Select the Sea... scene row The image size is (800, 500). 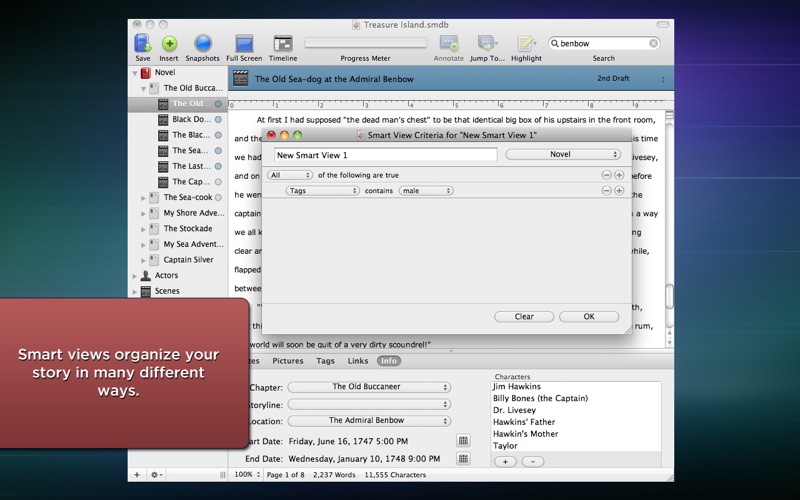pyautogui.click(x=189, y=151)
